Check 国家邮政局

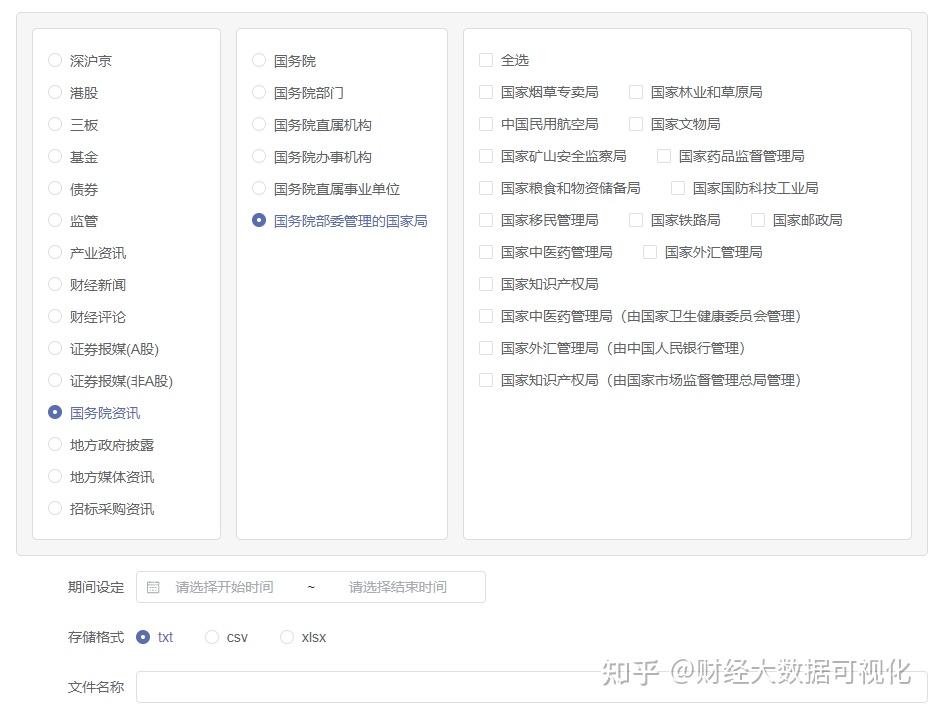point(758,220)
